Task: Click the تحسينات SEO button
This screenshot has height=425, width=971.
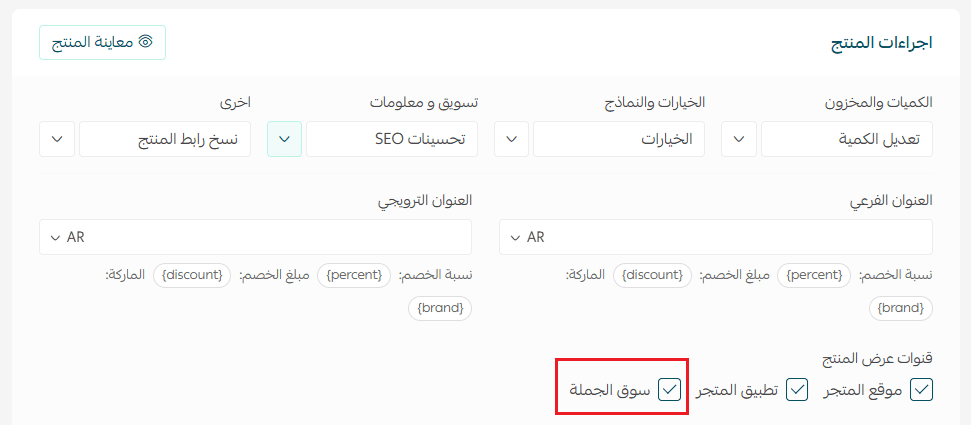Action: pos(391,140)
